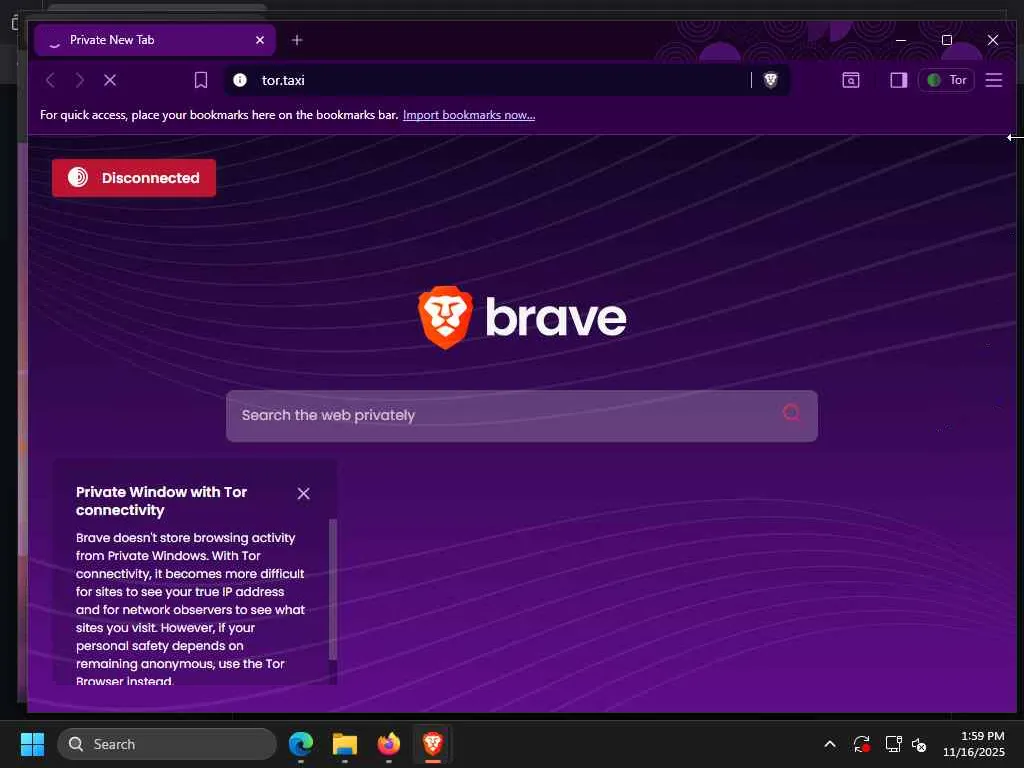This screenshot has height=768, width=1024.
Task: Go forward to the next page
Action: [x=80, y=80]
